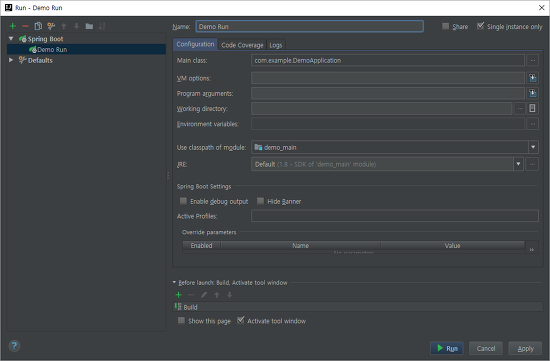Create new folder using toolbar folder icon
The width and height of the screenshot is (550, 361).
(x=89, y=26)
